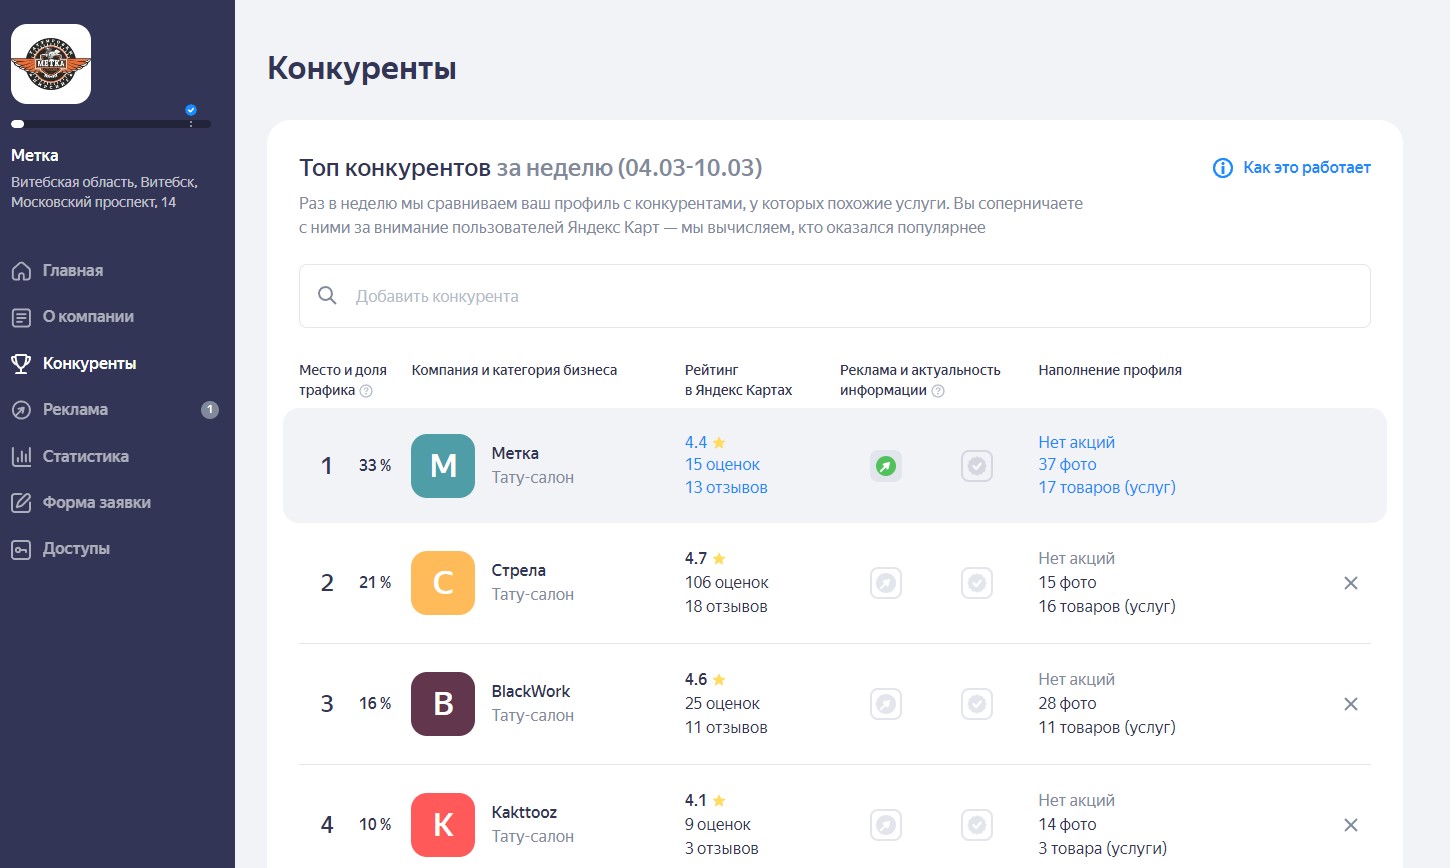
Task: Click the info checkmark icon in Kakttooz row
Action: (x=977, y=825)
